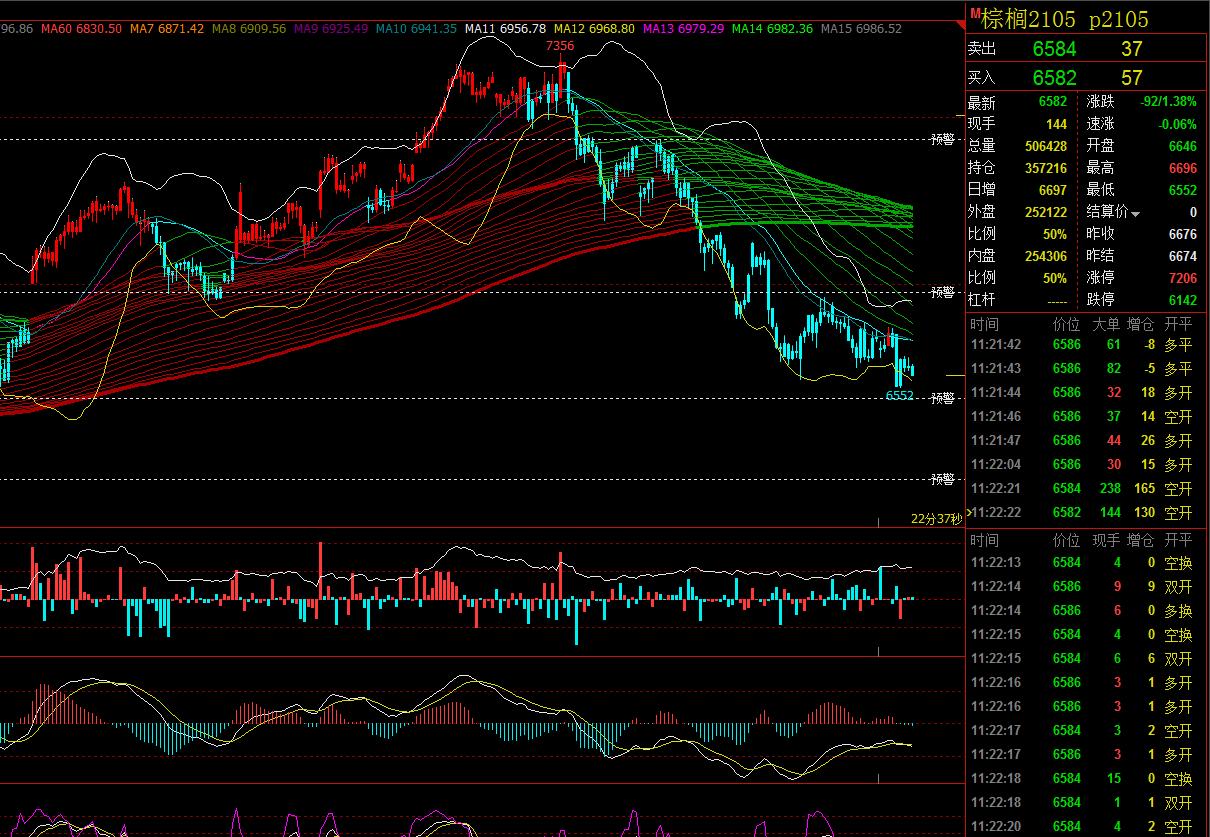Select the 11:22:21 row with volume 238
This screenshot has height=837, width=1210.
(x=1087, y=488)
